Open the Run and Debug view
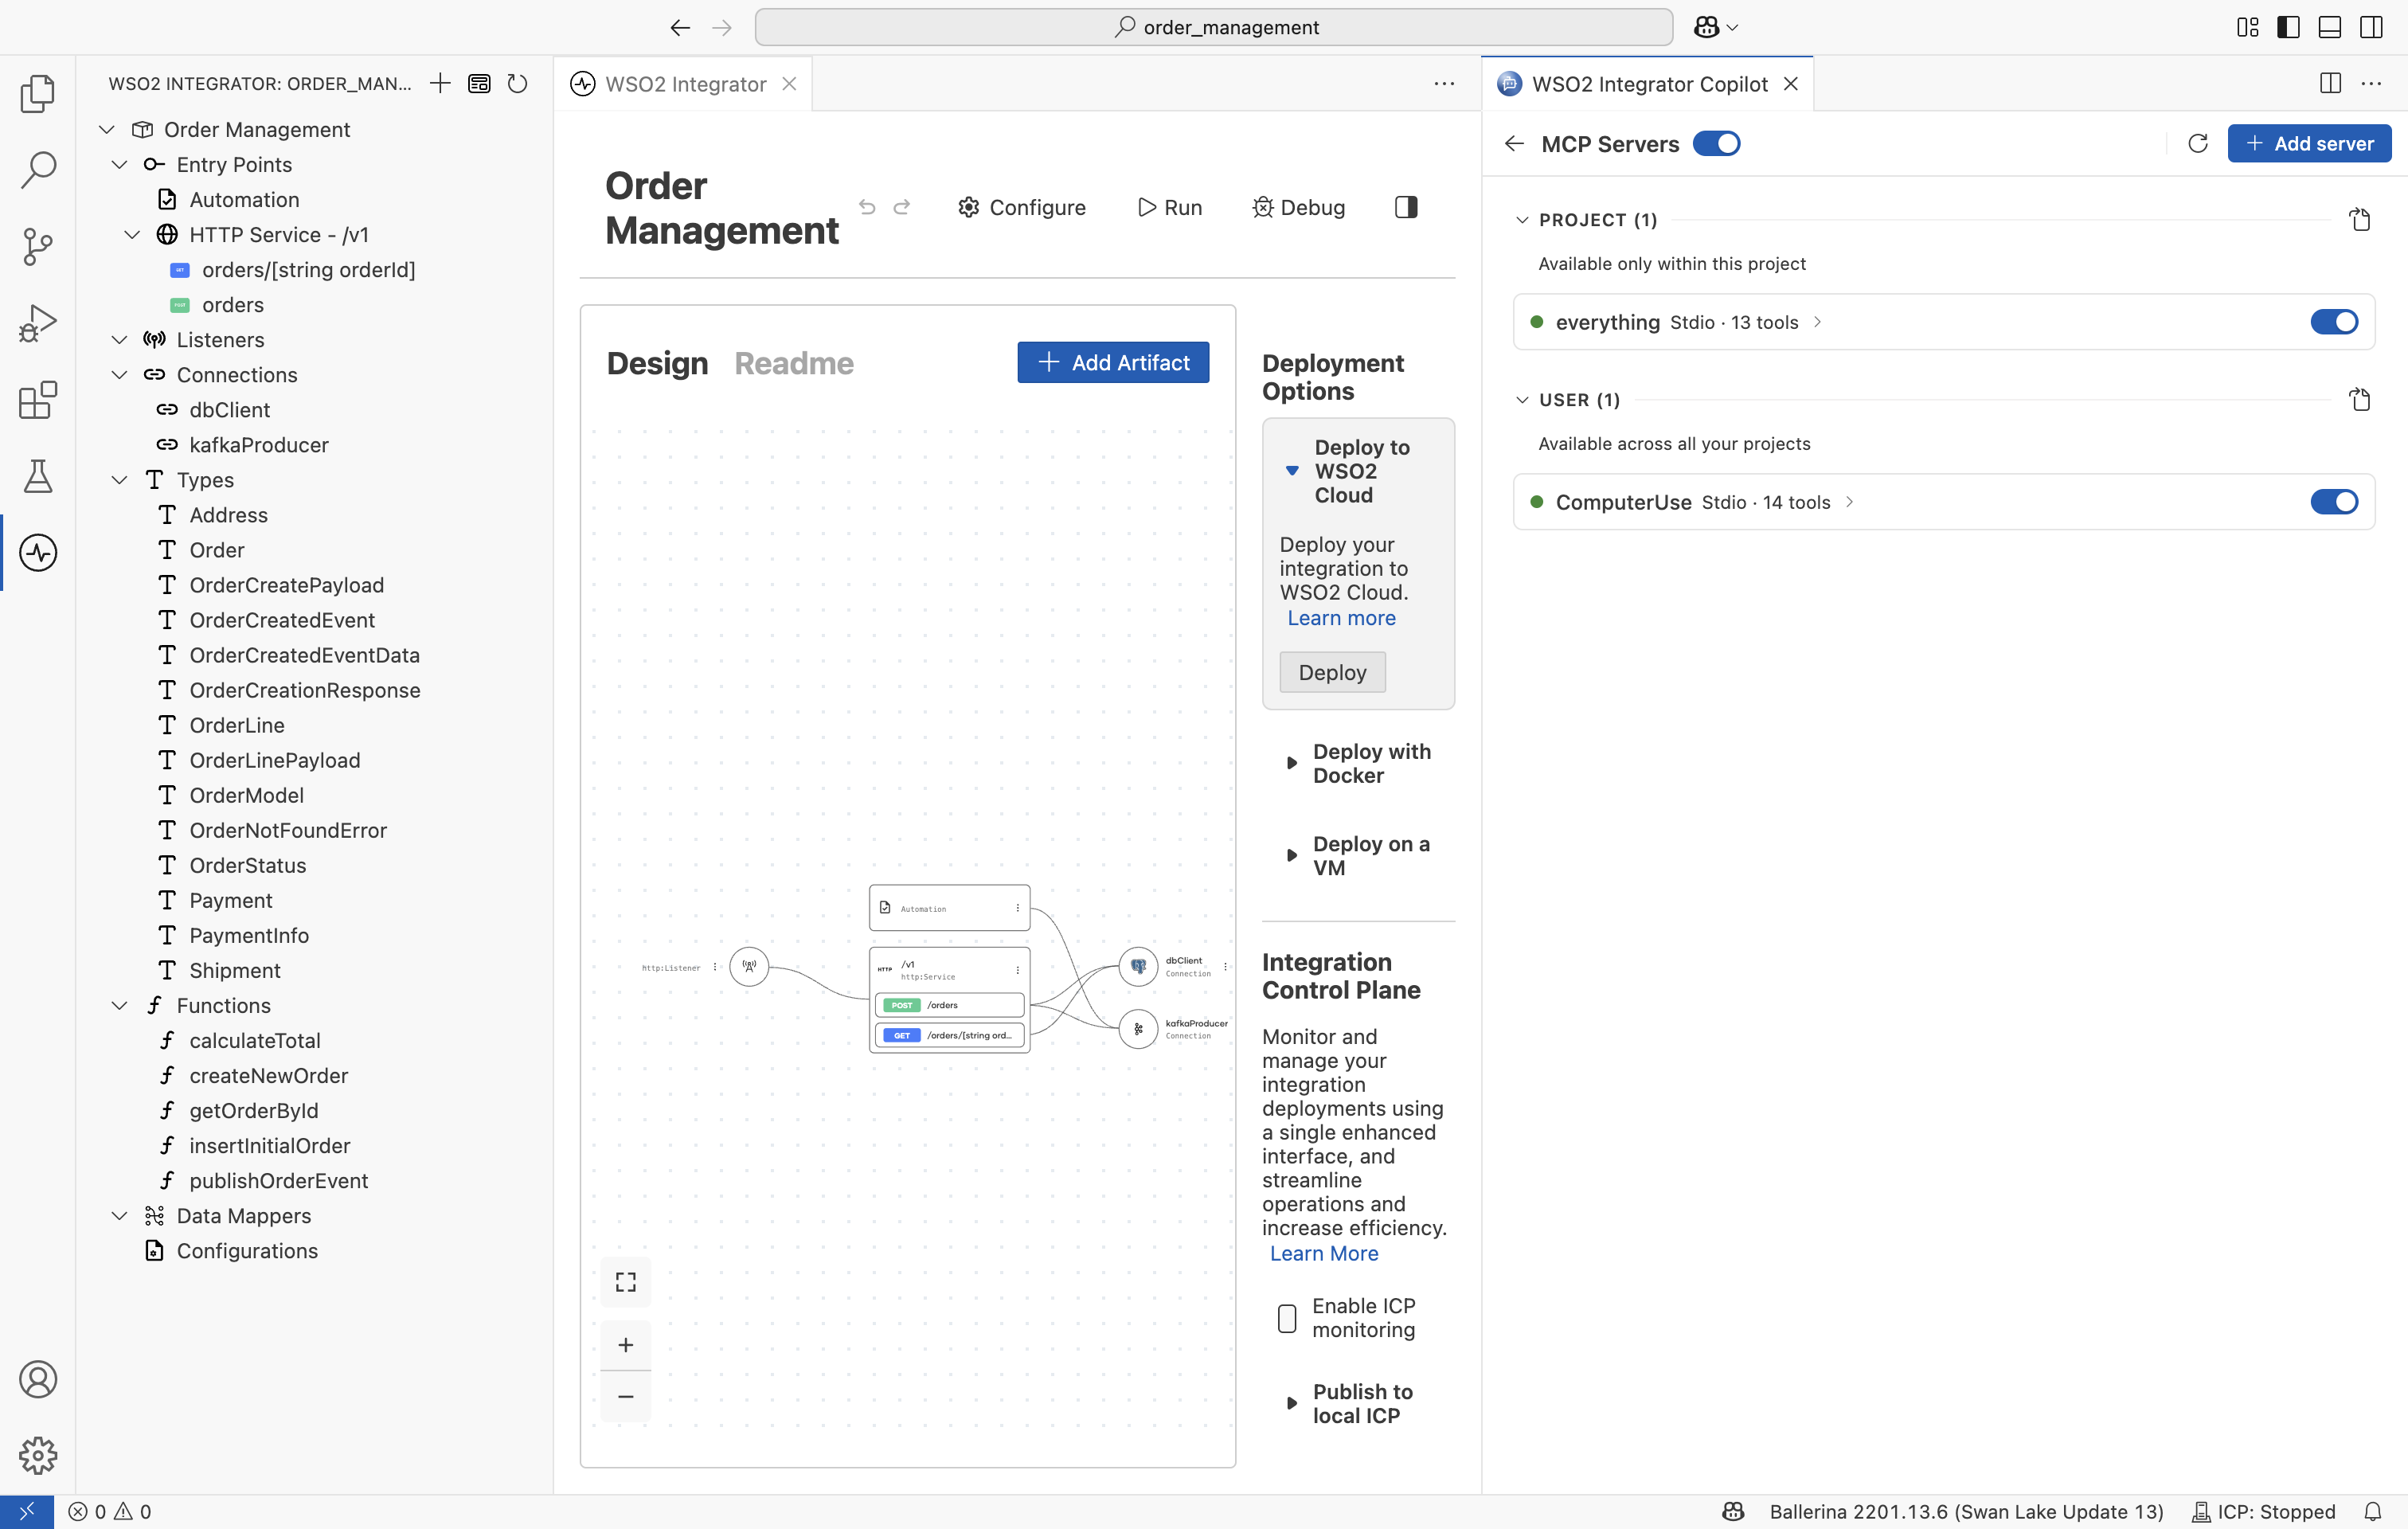This screenshot has height=1529, width=2408. pos(38,323)
